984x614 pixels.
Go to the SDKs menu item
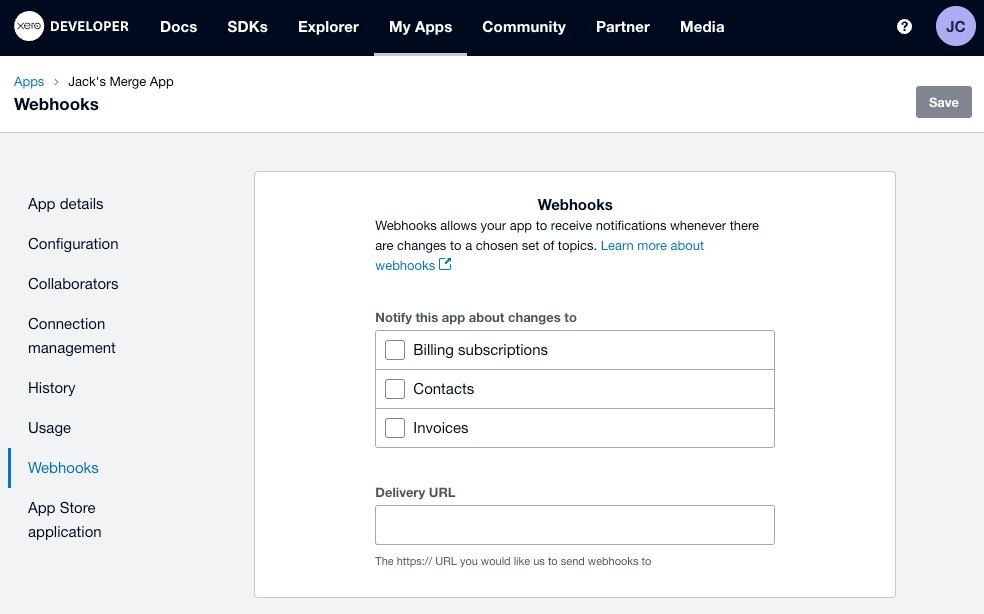[247, 27]
